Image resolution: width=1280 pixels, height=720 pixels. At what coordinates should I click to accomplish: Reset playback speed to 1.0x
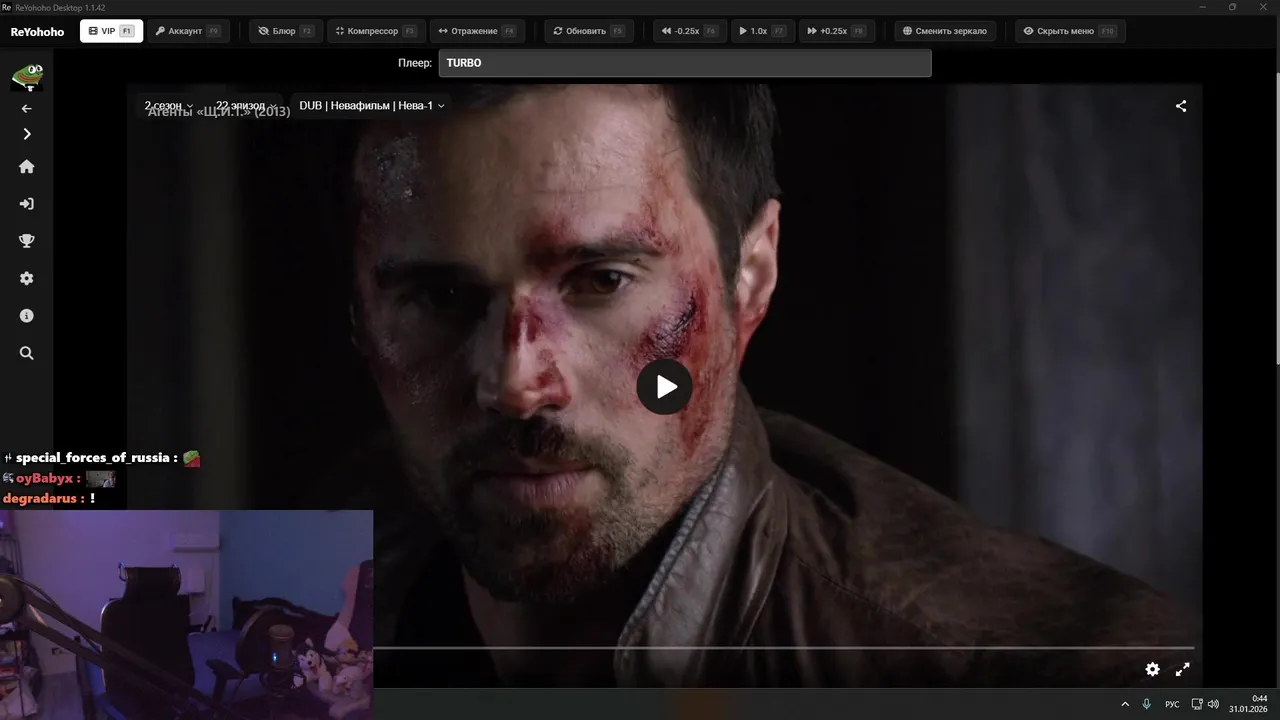[762, 31]
